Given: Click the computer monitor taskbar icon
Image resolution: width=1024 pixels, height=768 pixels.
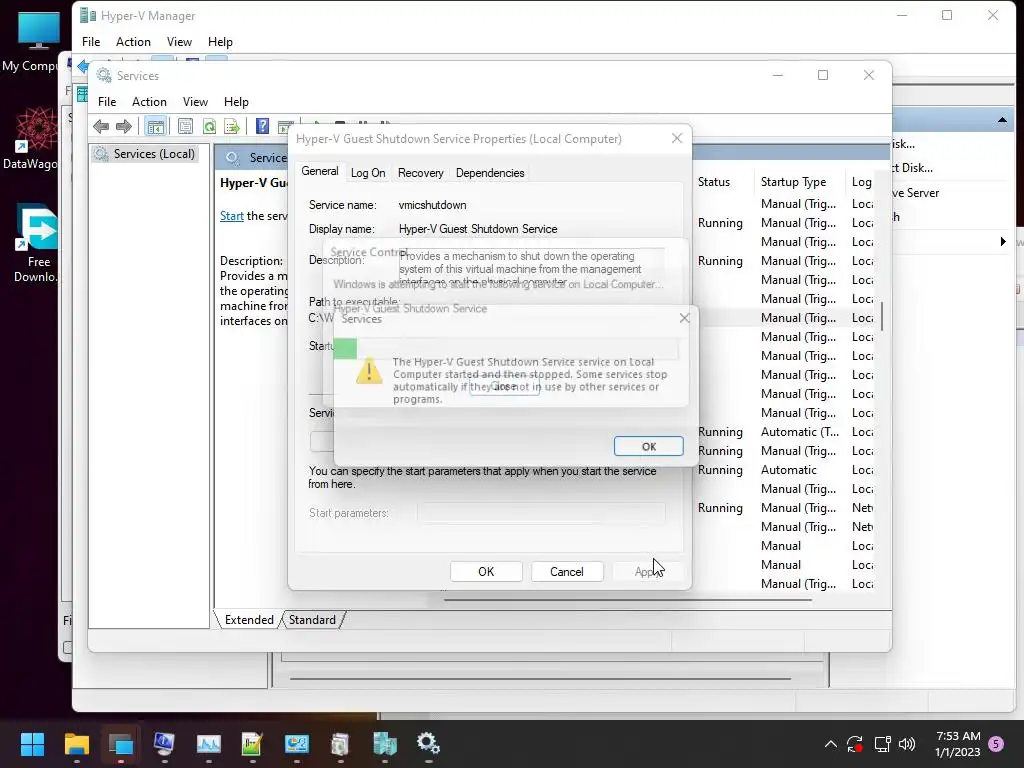Looking at the screenshot, I should 164,744.
